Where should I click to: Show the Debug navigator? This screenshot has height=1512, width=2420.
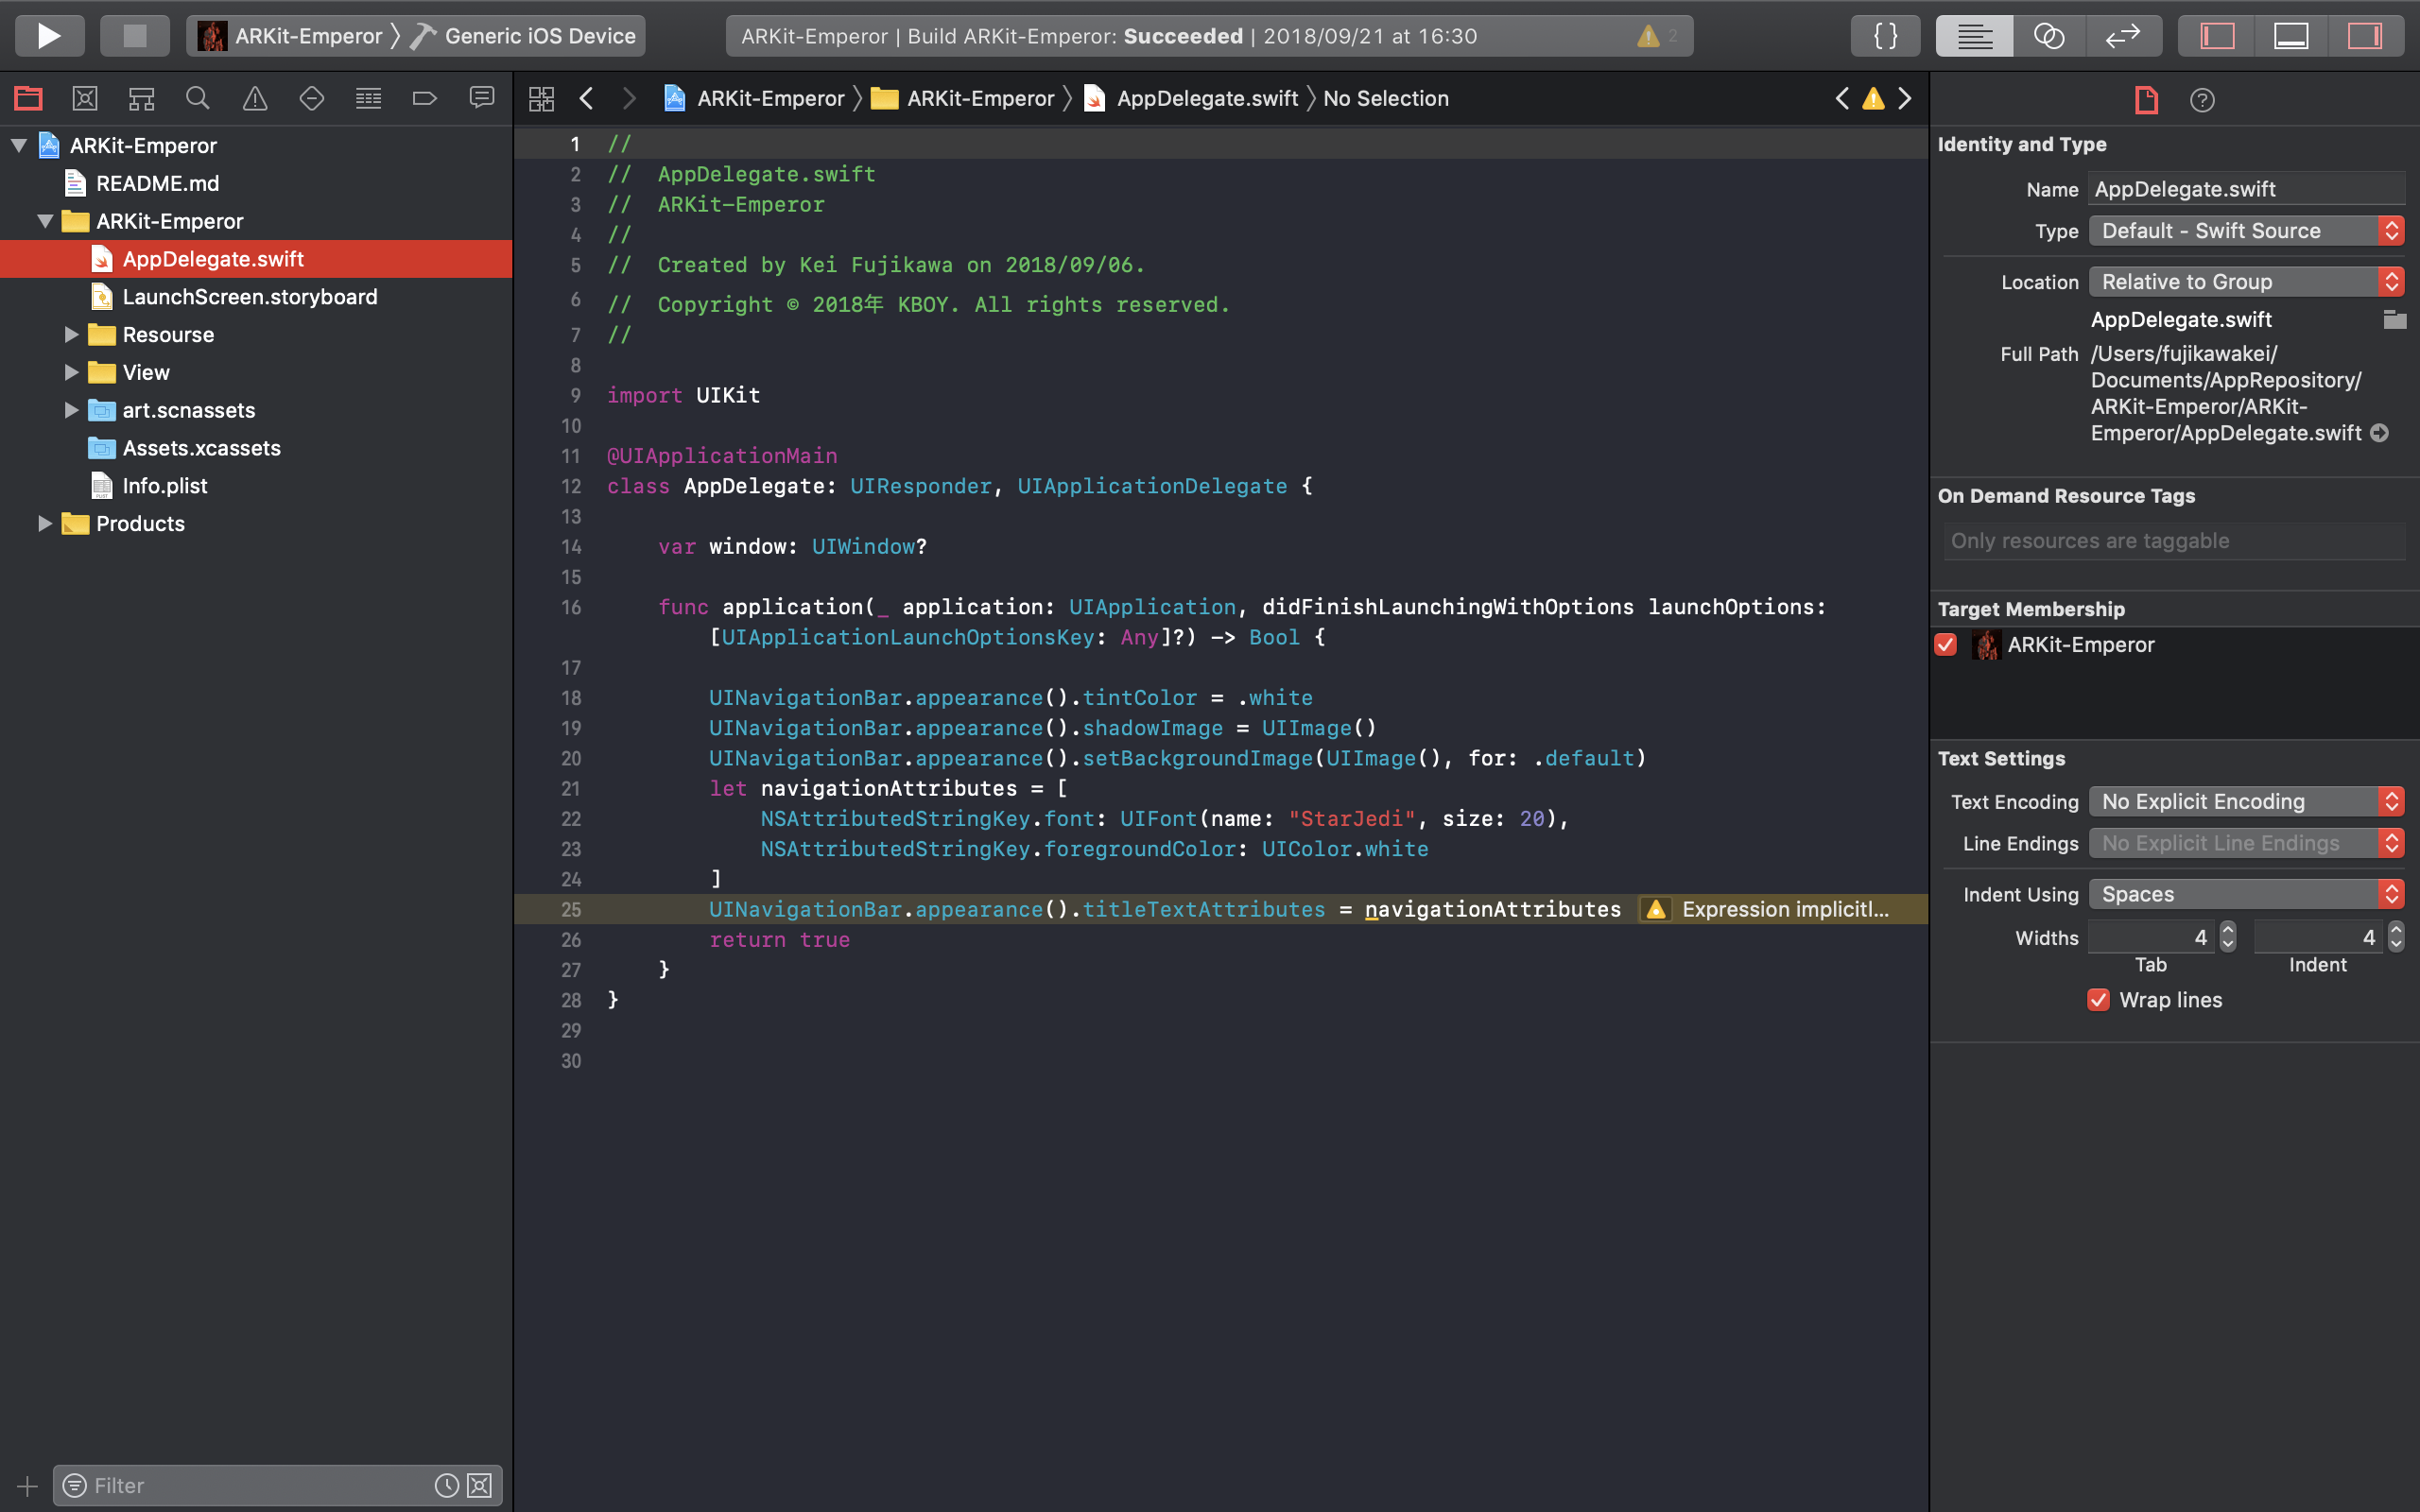click(x=369, y=98)
